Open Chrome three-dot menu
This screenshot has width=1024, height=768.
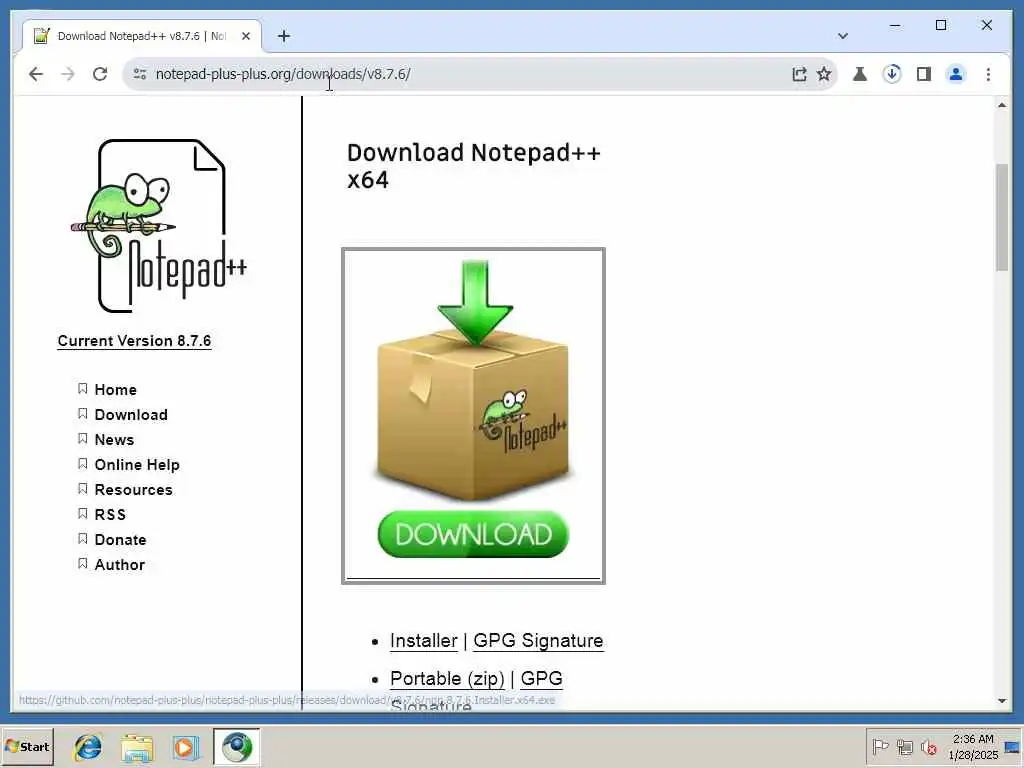click(988, 74)
